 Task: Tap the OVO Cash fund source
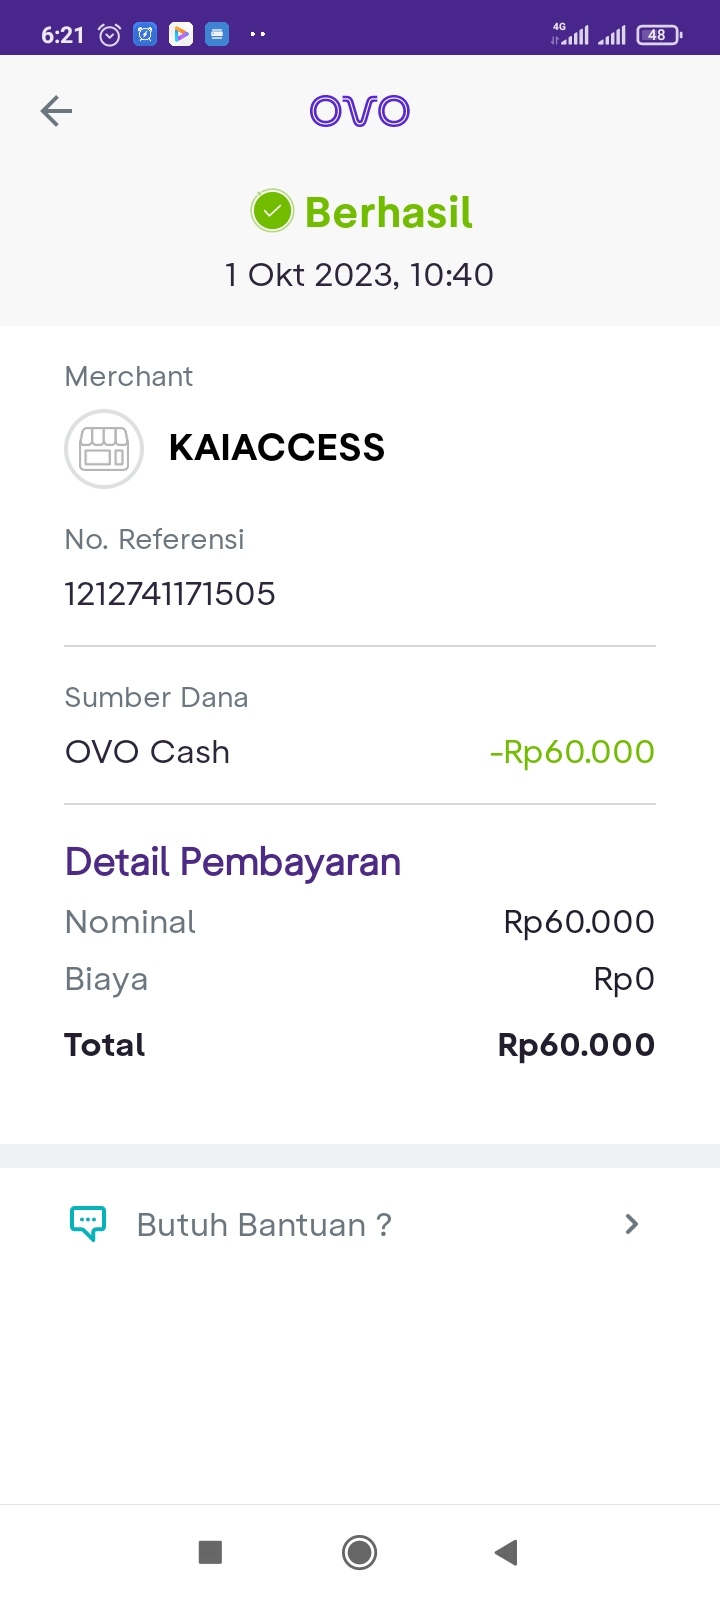(148, 752)
